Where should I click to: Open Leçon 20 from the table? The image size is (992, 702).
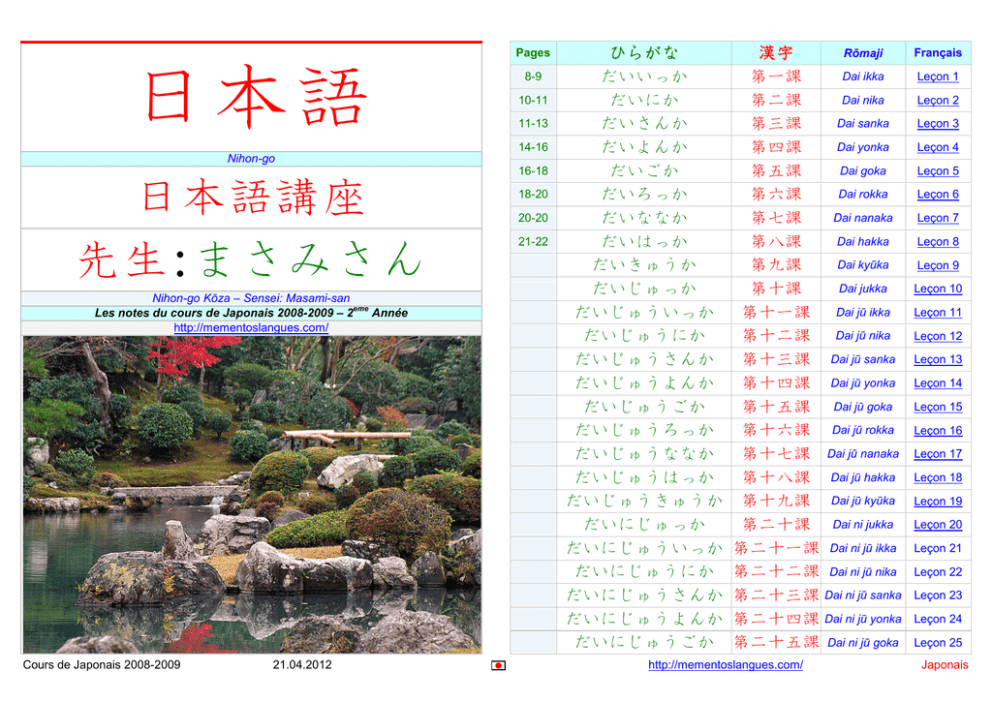pos(937,525)
